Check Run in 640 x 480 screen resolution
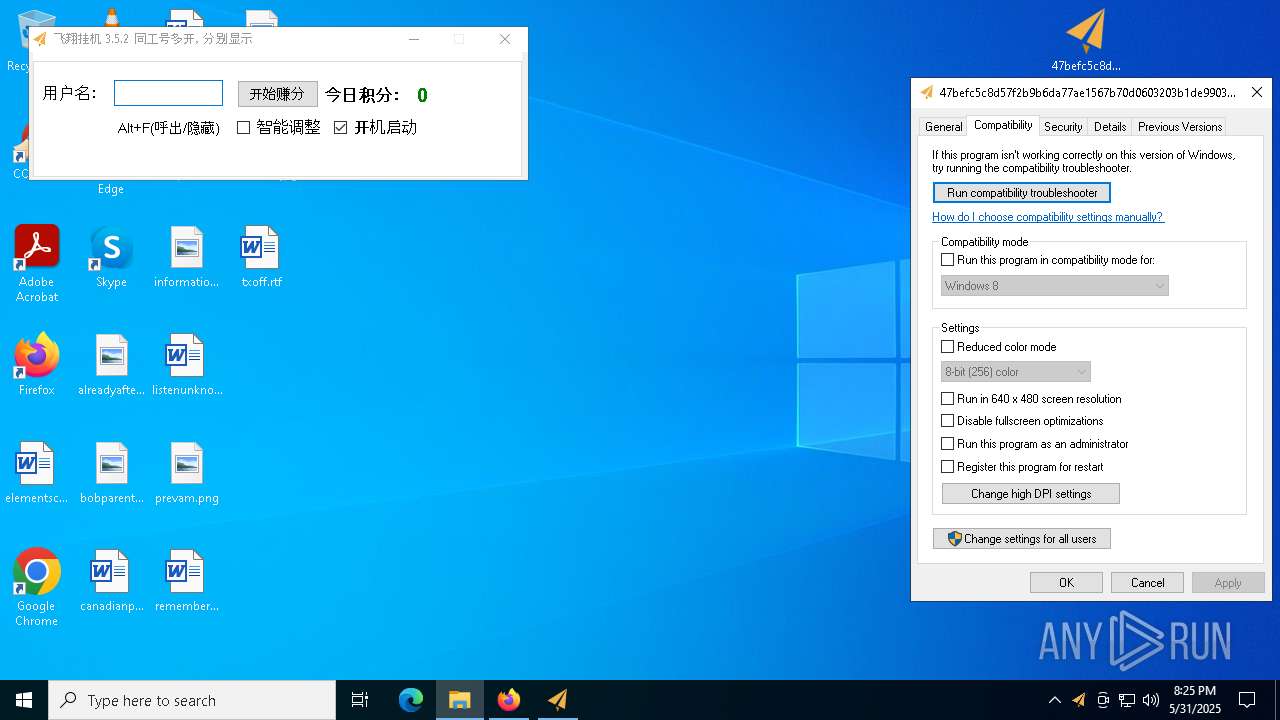The width and height of the screenshot is (1280, 720). click(x=948, y=399)
